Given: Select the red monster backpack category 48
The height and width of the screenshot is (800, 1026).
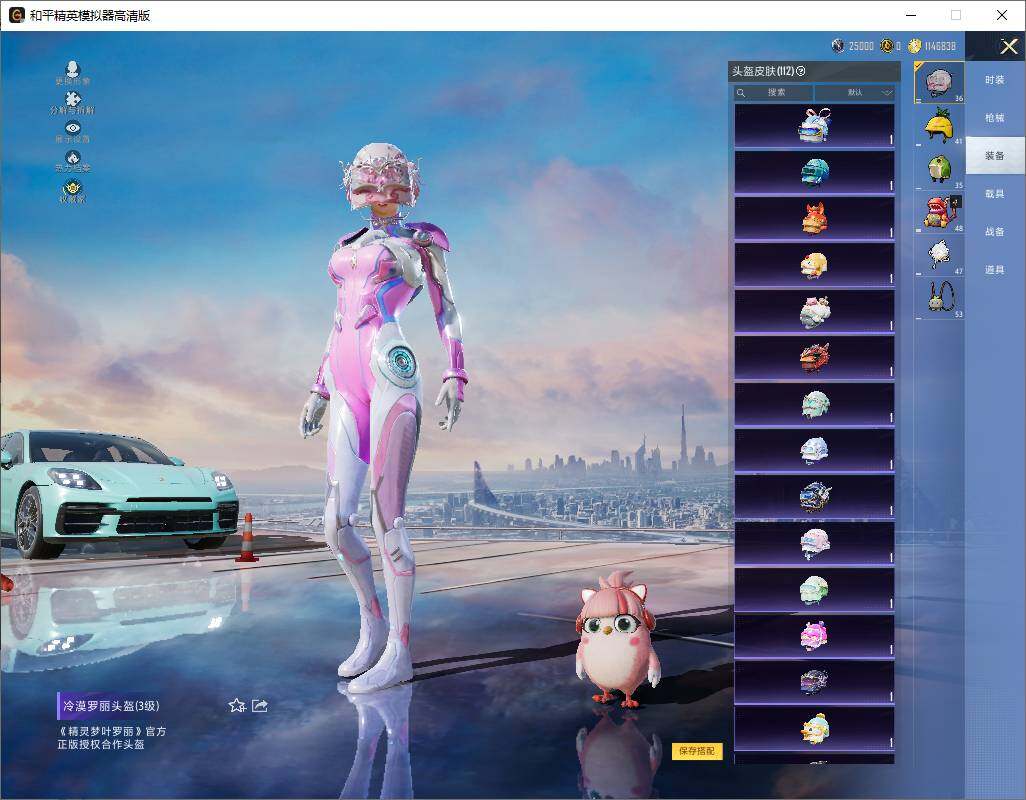Looking at the screenshot, I should click(939, 212).
